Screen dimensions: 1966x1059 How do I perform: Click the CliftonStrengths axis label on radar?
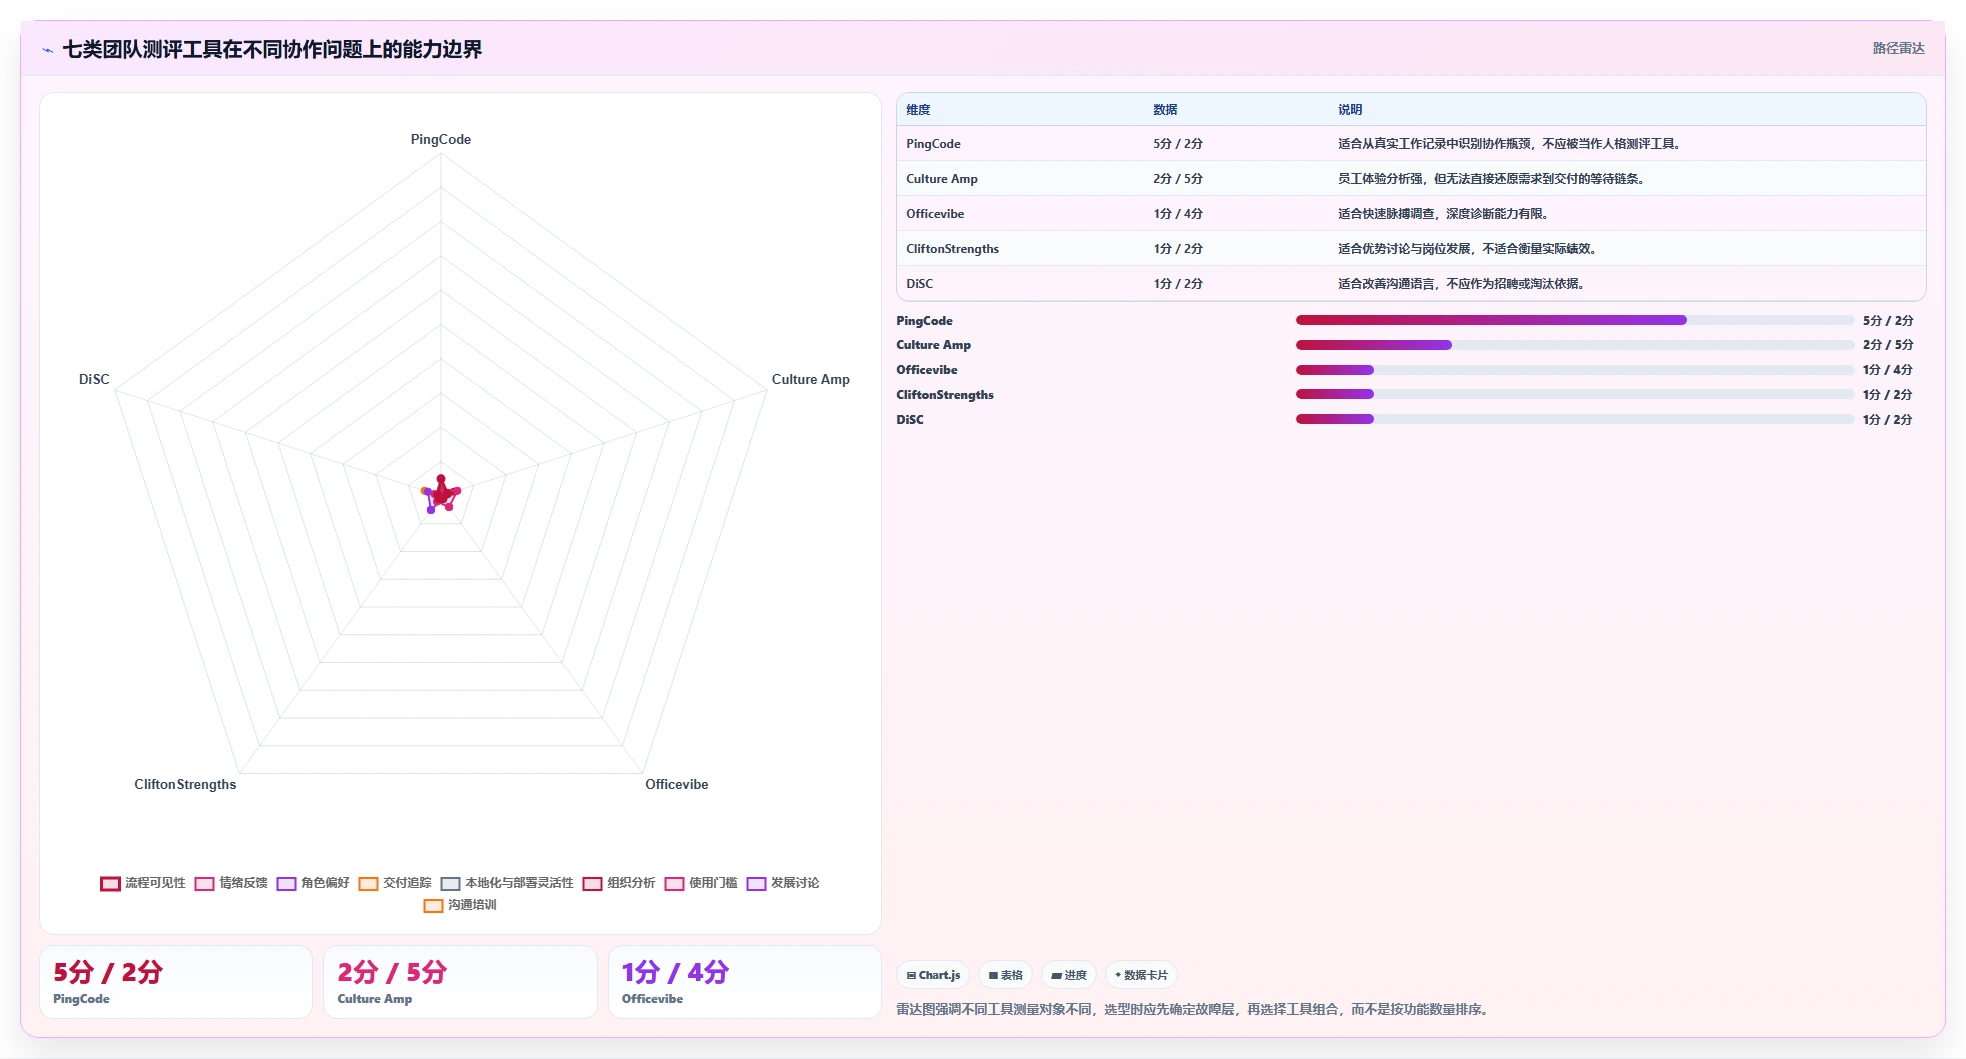(x=185, y=784)
